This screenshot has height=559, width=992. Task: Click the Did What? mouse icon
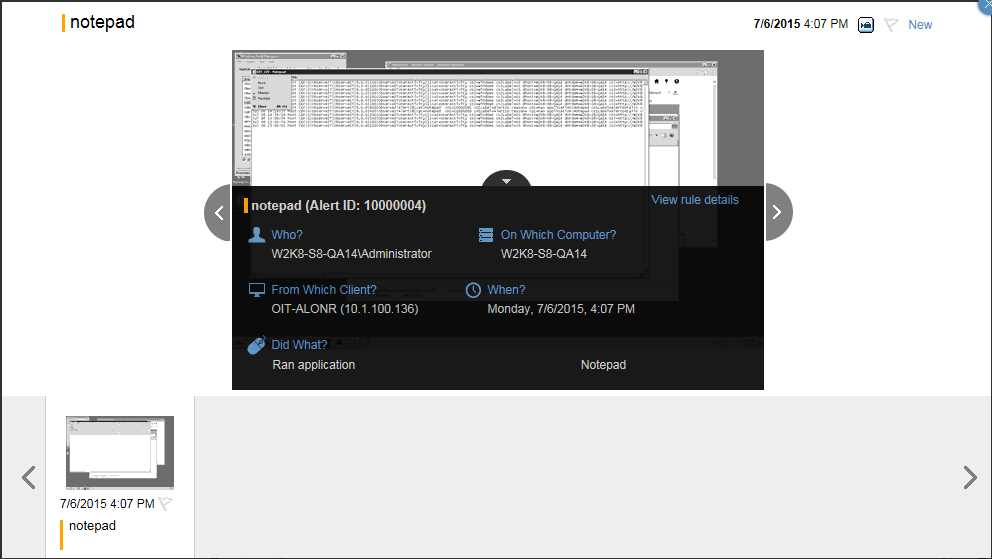257,345
